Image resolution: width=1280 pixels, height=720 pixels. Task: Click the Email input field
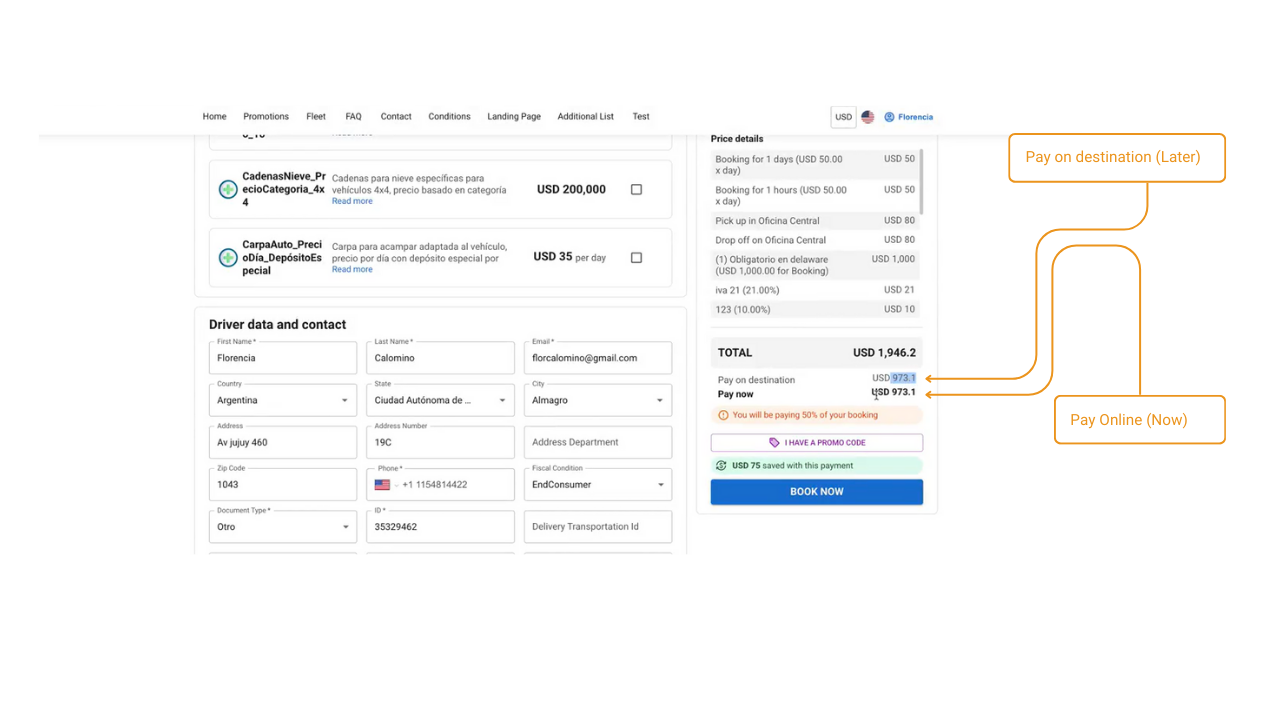pyautogui.click(x=597, y=358)
